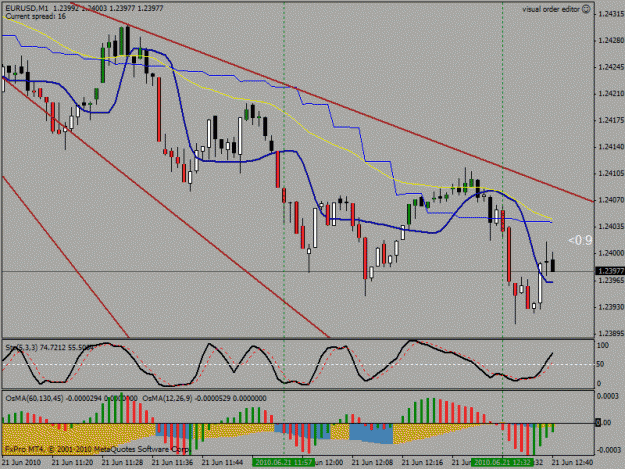Click the 1.24175 price axis value
The image size is (625, 469).
[611, 120]
